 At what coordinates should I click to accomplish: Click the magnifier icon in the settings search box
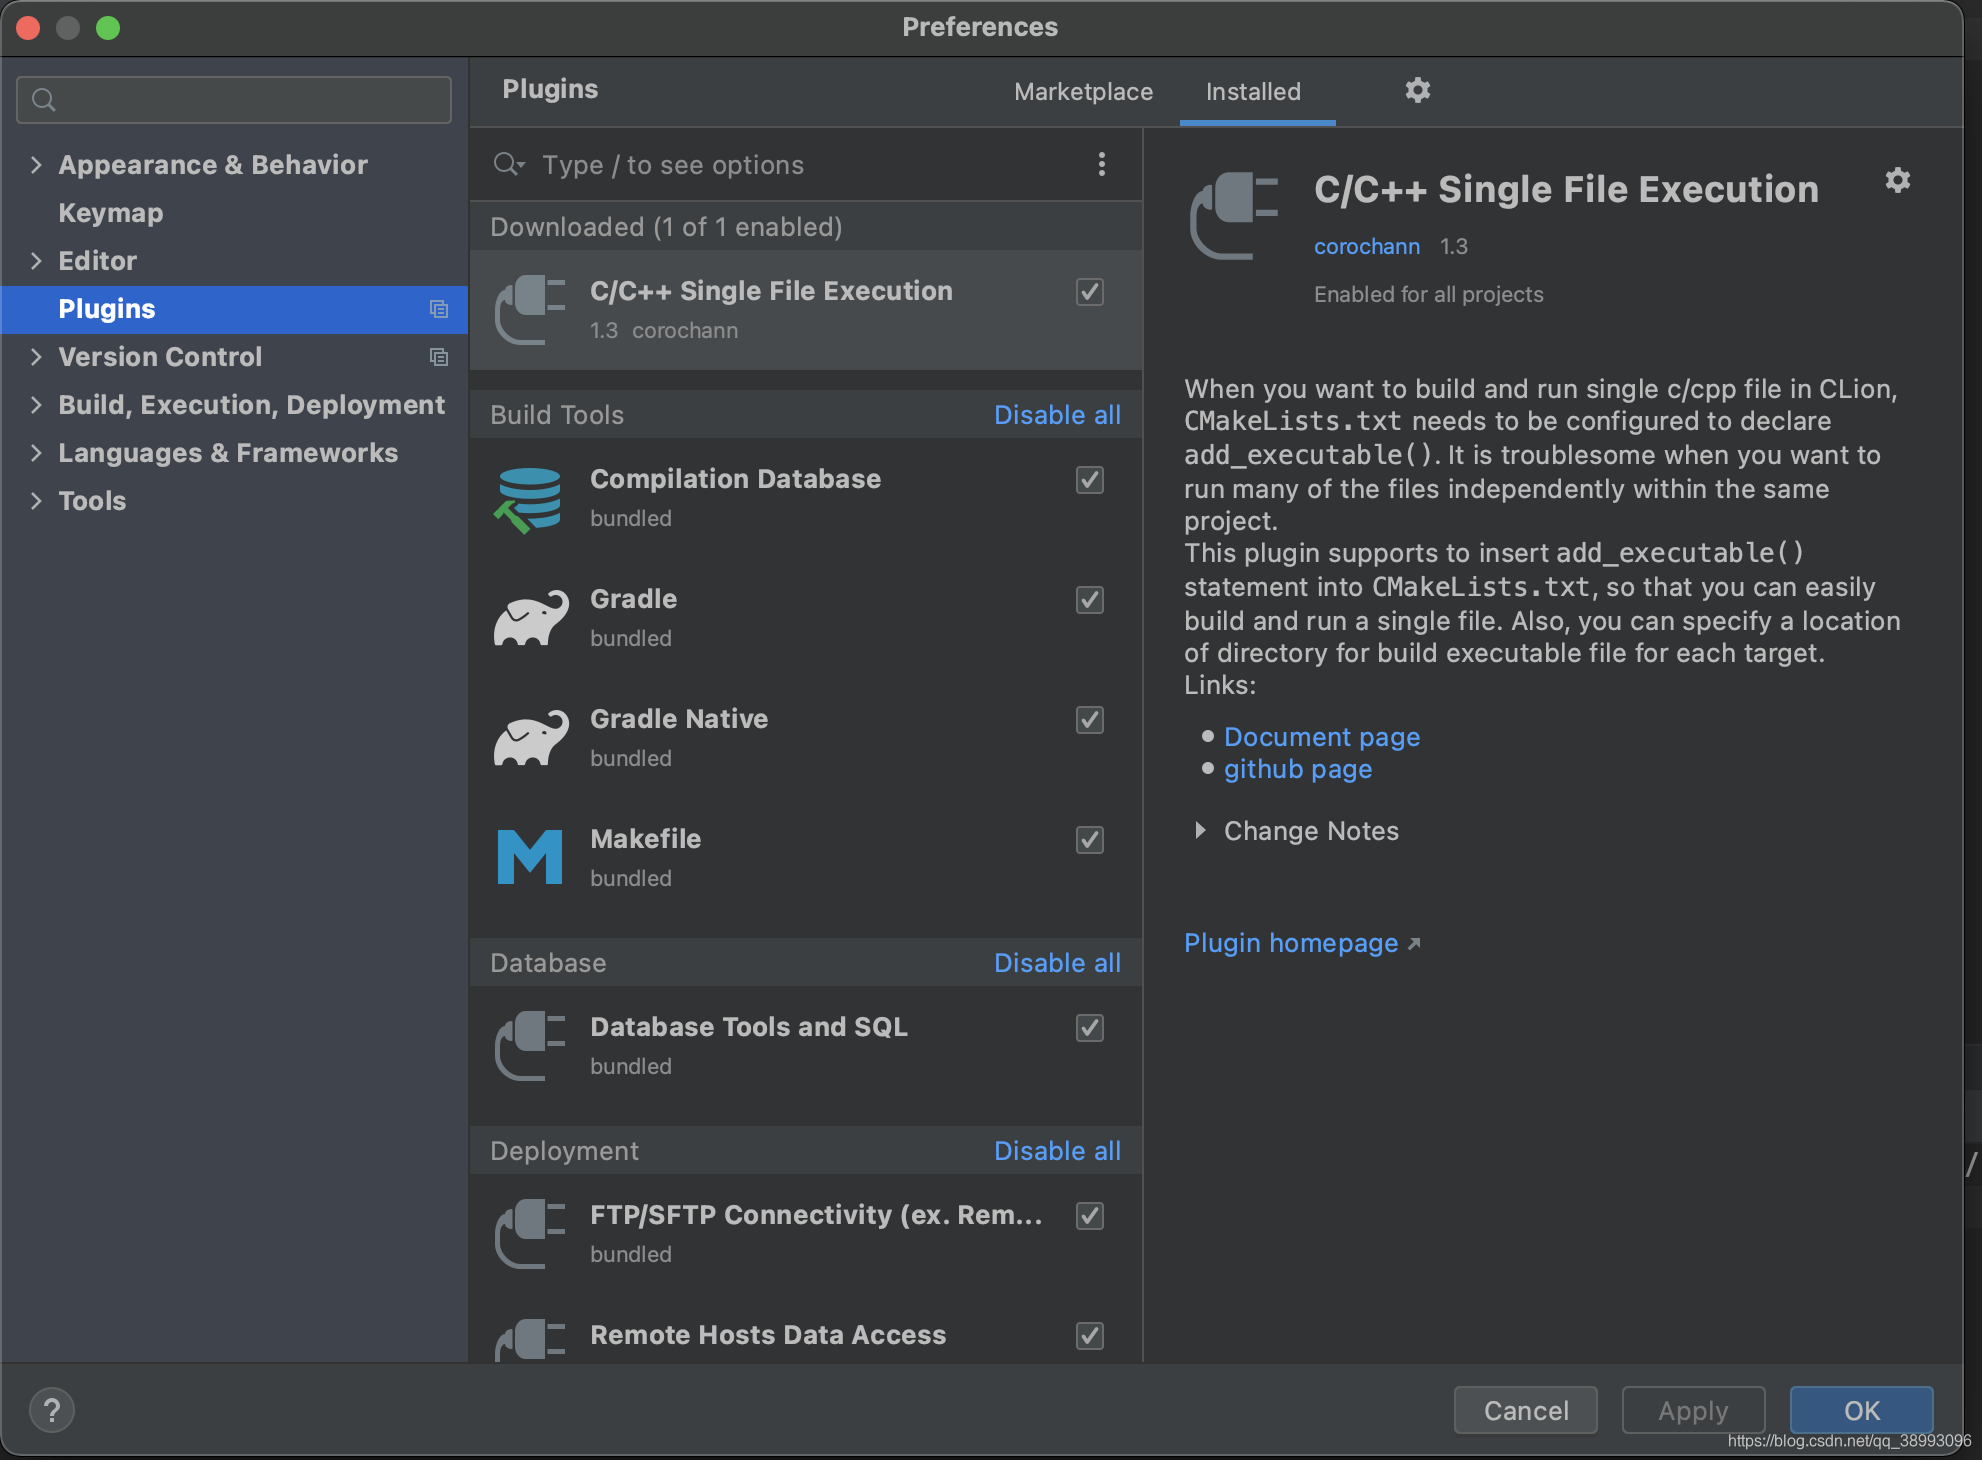(x=43, y=100)
